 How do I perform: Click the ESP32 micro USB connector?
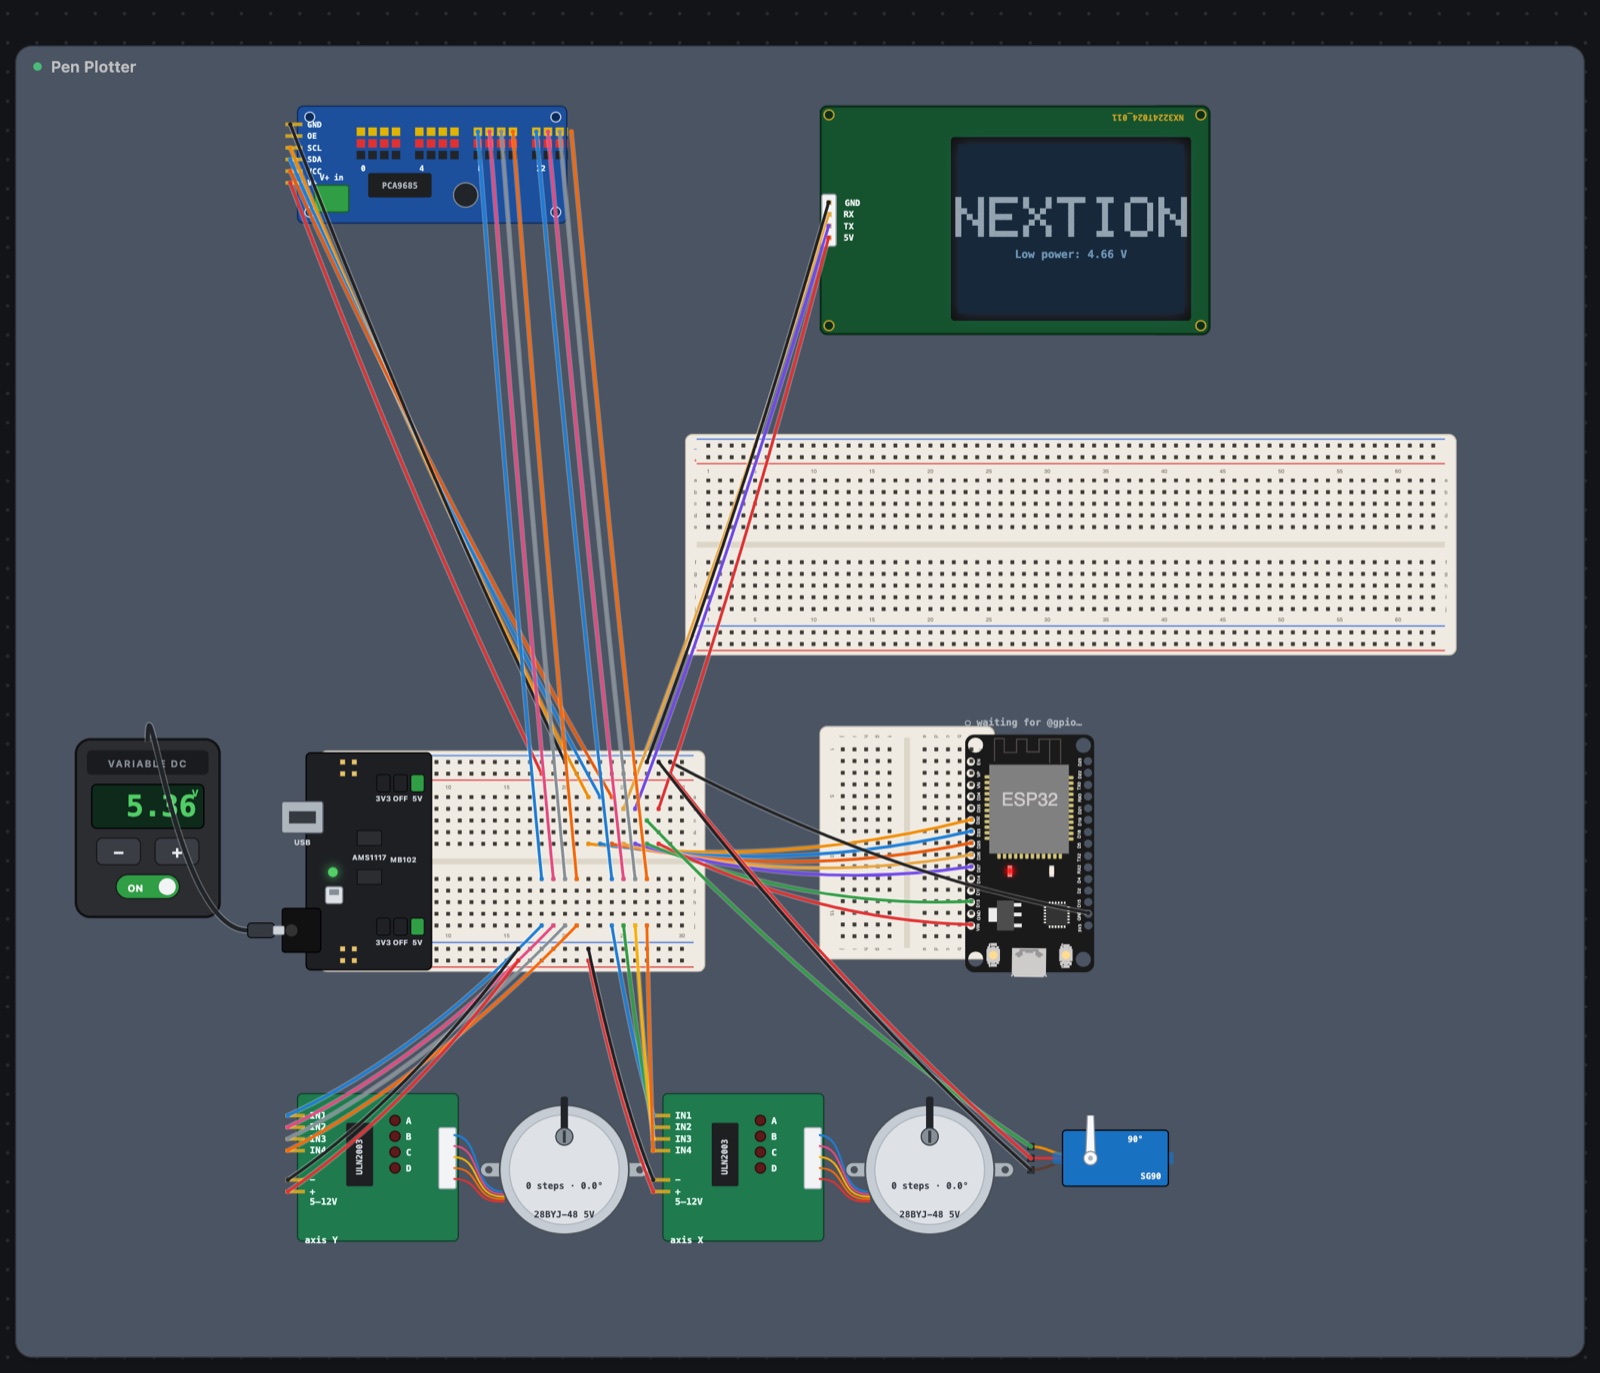pos(1029,962)
